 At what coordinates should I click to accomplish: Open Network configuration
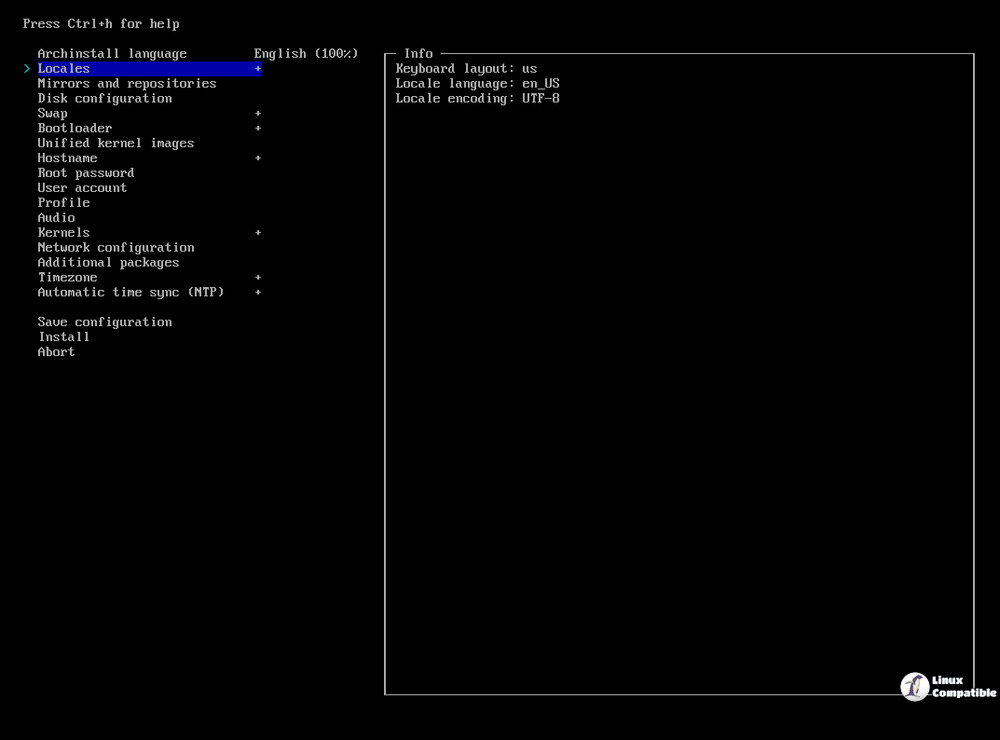(x=115, y=247)
